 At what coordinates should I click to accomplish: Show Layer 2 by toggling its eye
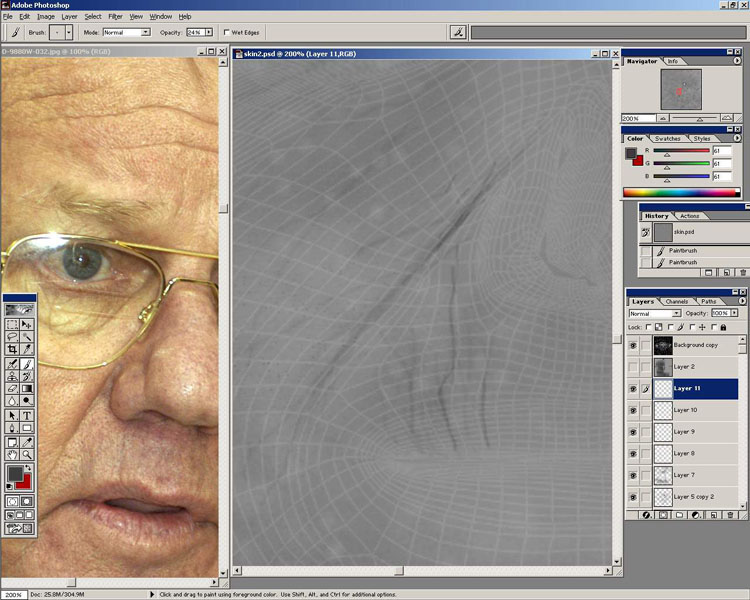point(632,367)
